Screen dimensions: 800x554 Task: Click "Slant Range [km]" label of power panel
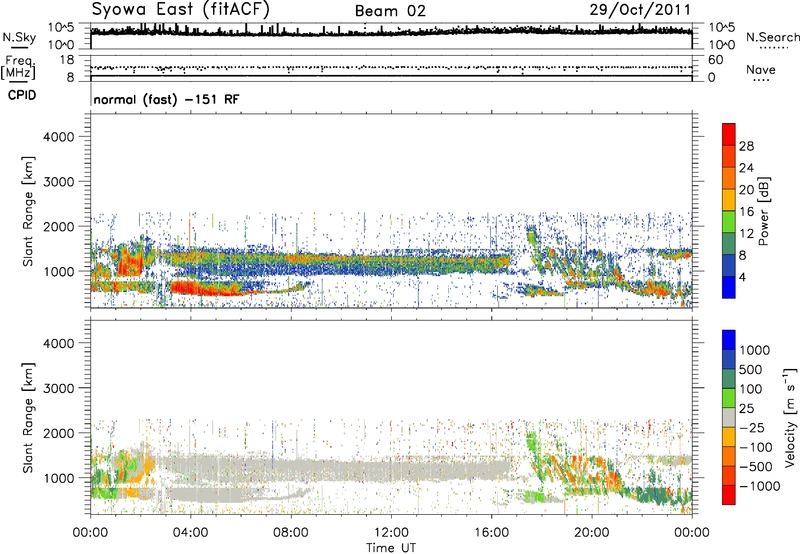coord(28,211)
